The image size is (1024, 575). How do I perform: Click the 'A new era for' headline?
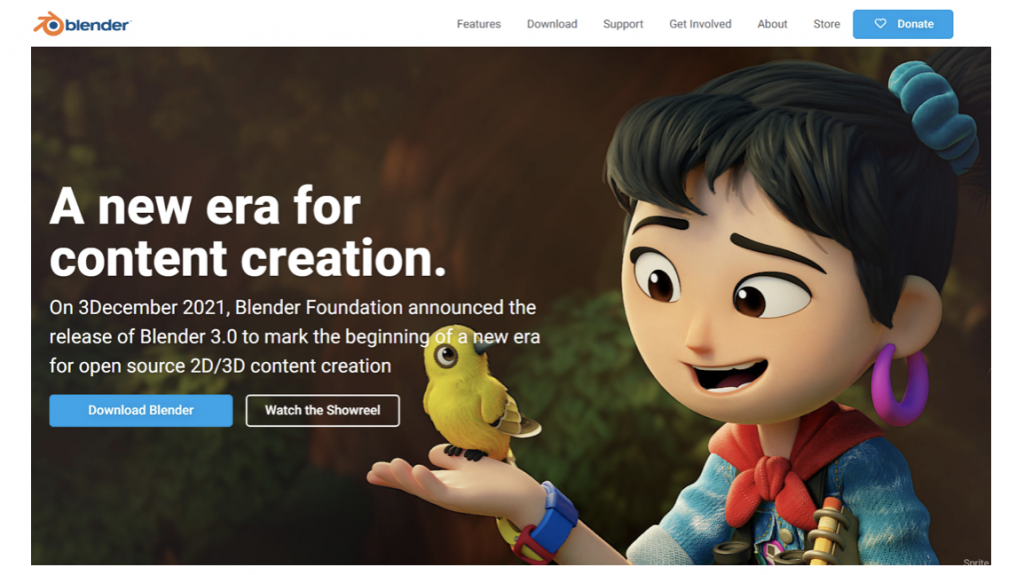pyautogui.click(x=204, y=206)
